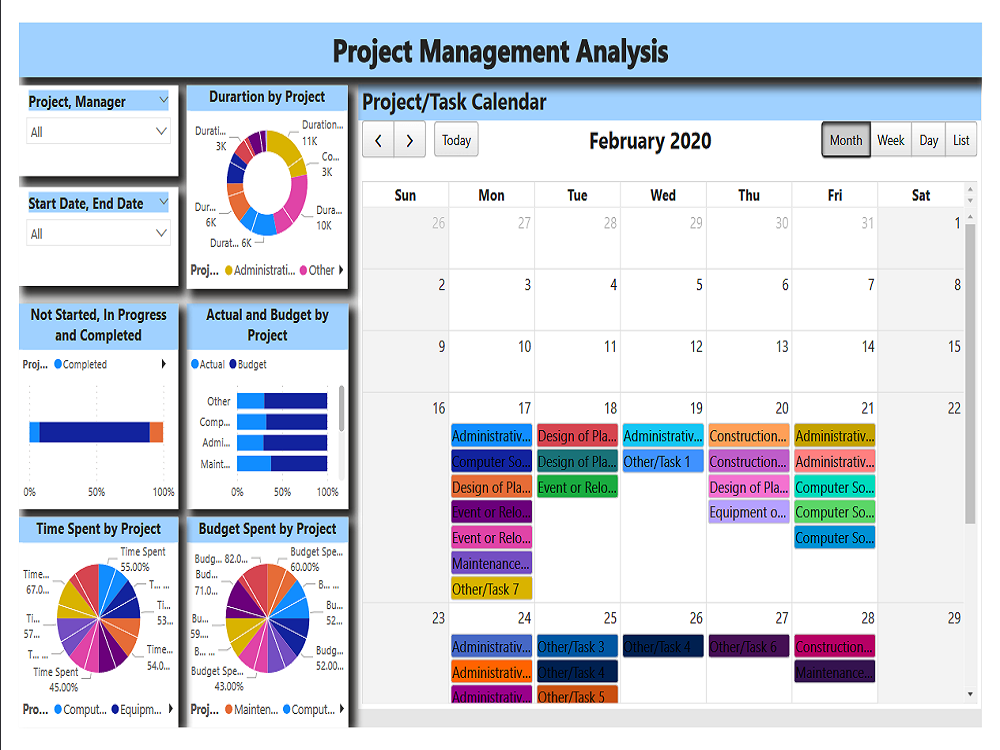Image resolution: width=1000 pixels, height=750 pixels.
Task: Open the Other/Task 7 event on February 17
Action: tap(491, 589)
